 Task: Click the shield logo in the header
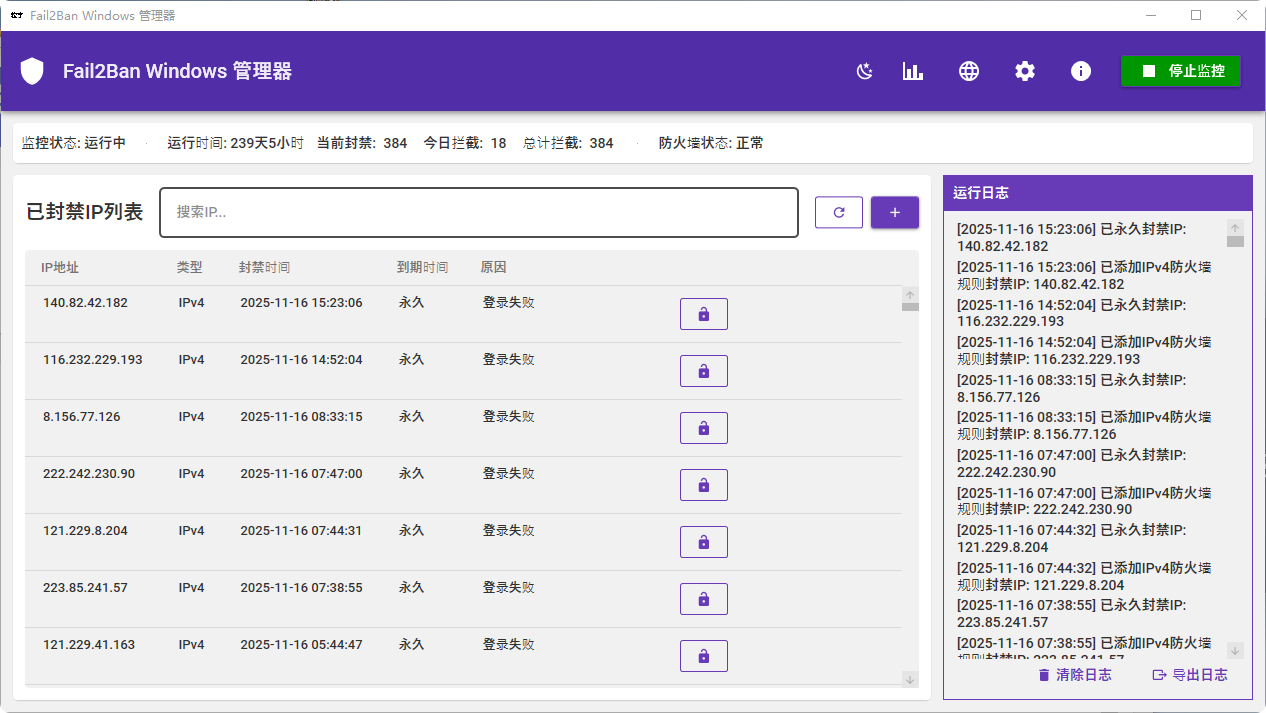31,71
